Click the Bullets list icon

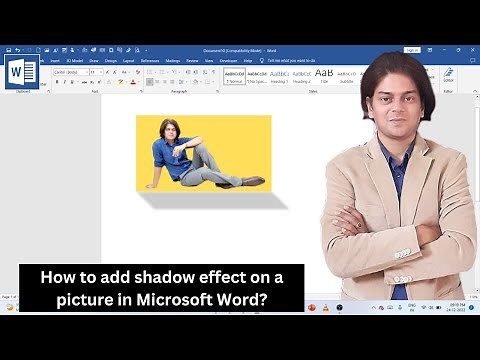(x=150, y=72)
